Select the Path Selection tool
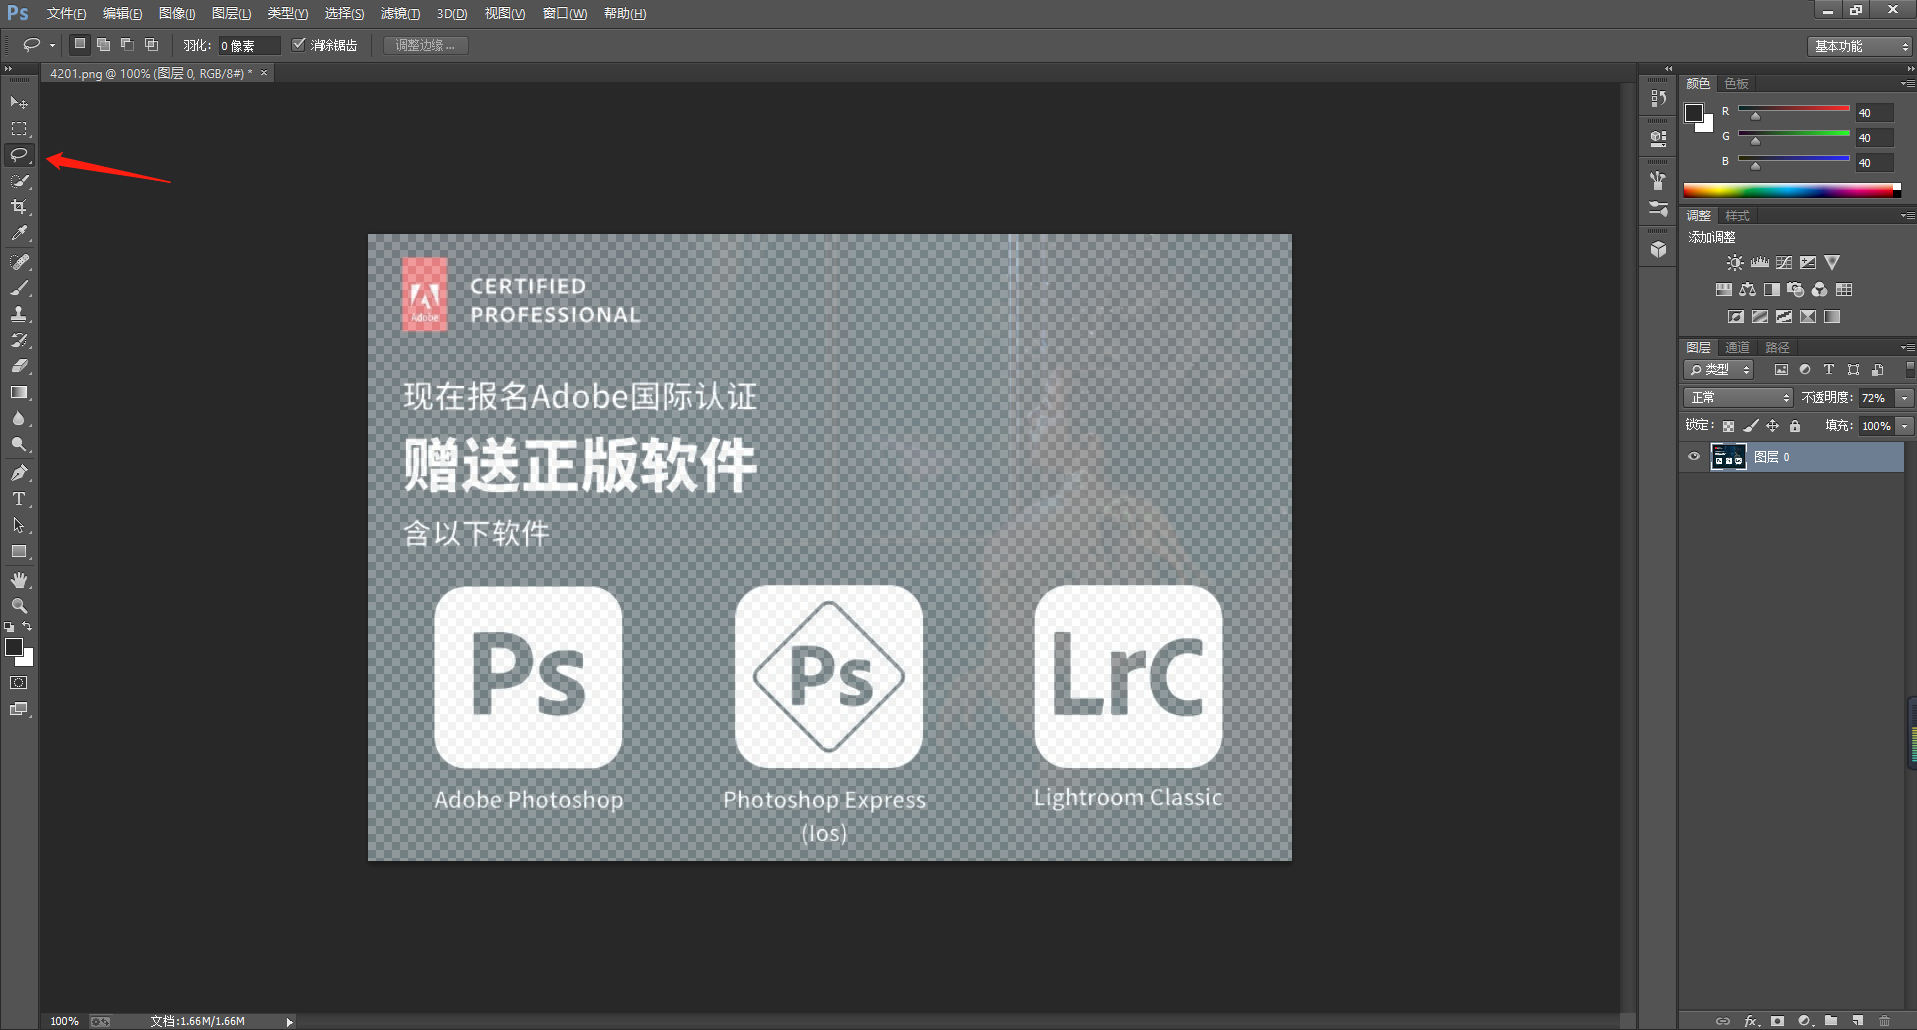 coord(19,525)
